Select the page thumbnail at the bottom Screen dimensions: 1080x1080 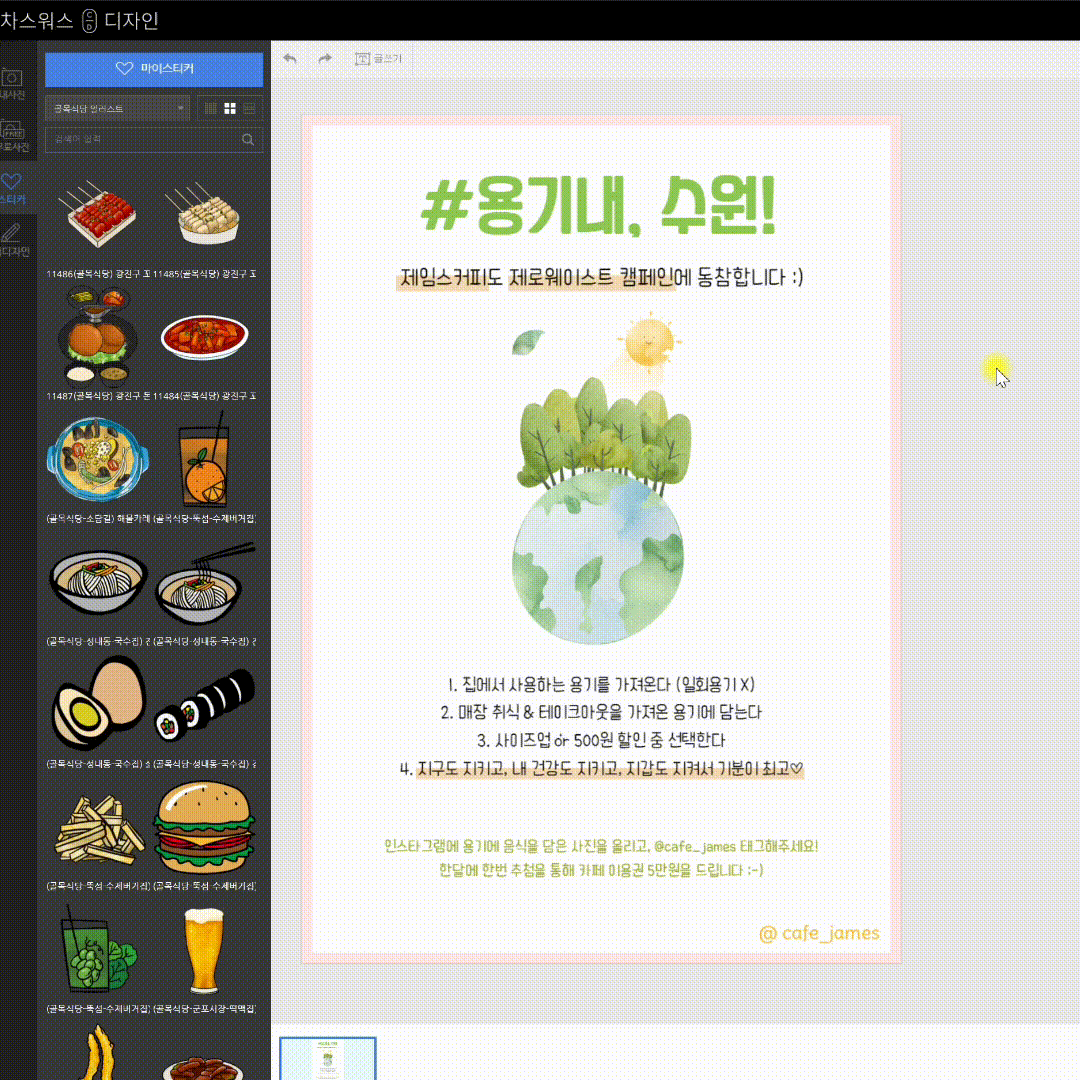328,1059
